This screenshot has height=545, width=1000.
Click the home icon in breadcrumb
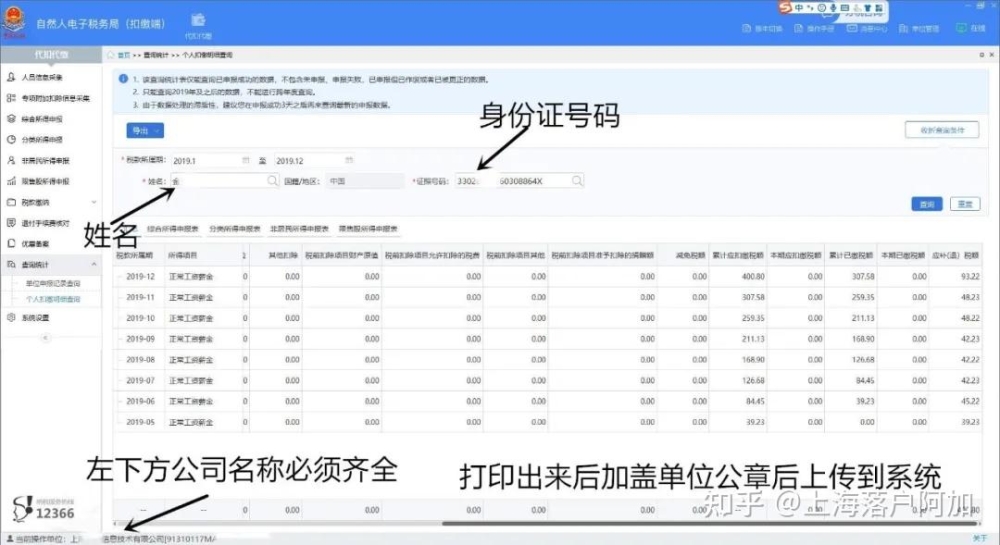[110, 55]
